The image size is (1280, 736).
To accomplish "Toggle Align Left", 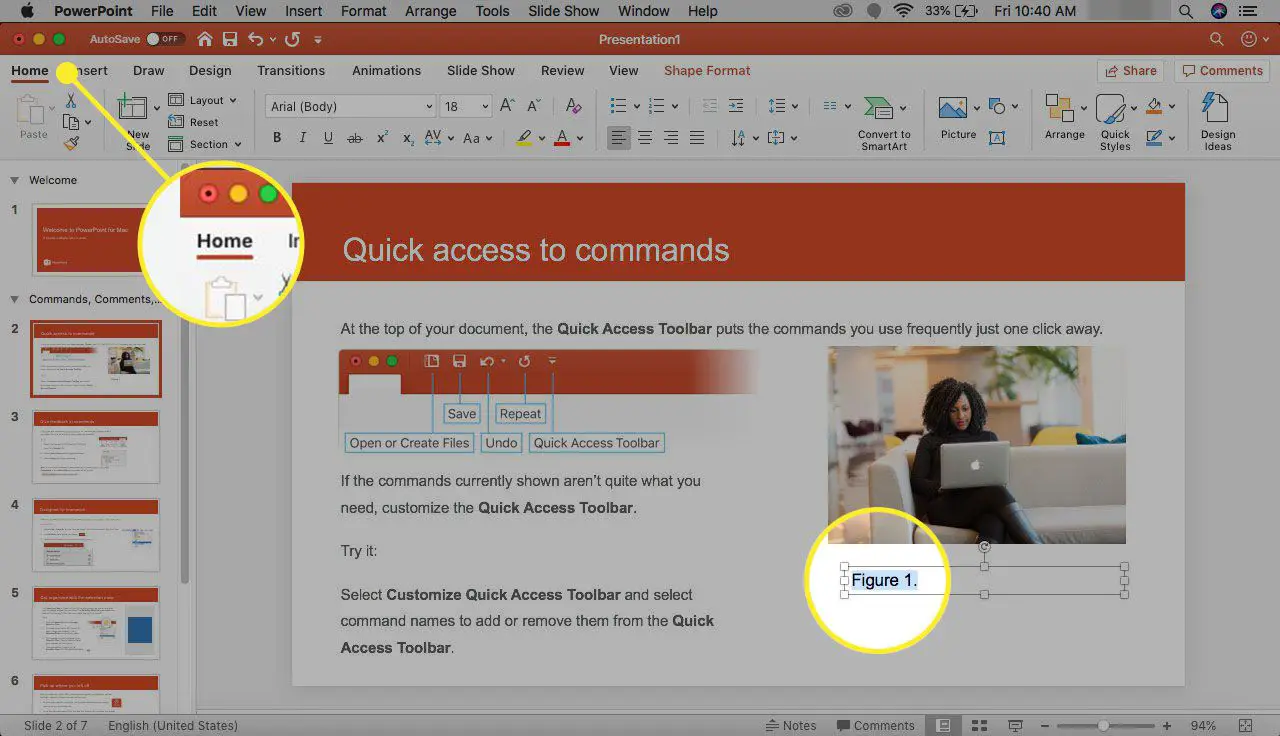I will 619,138.
